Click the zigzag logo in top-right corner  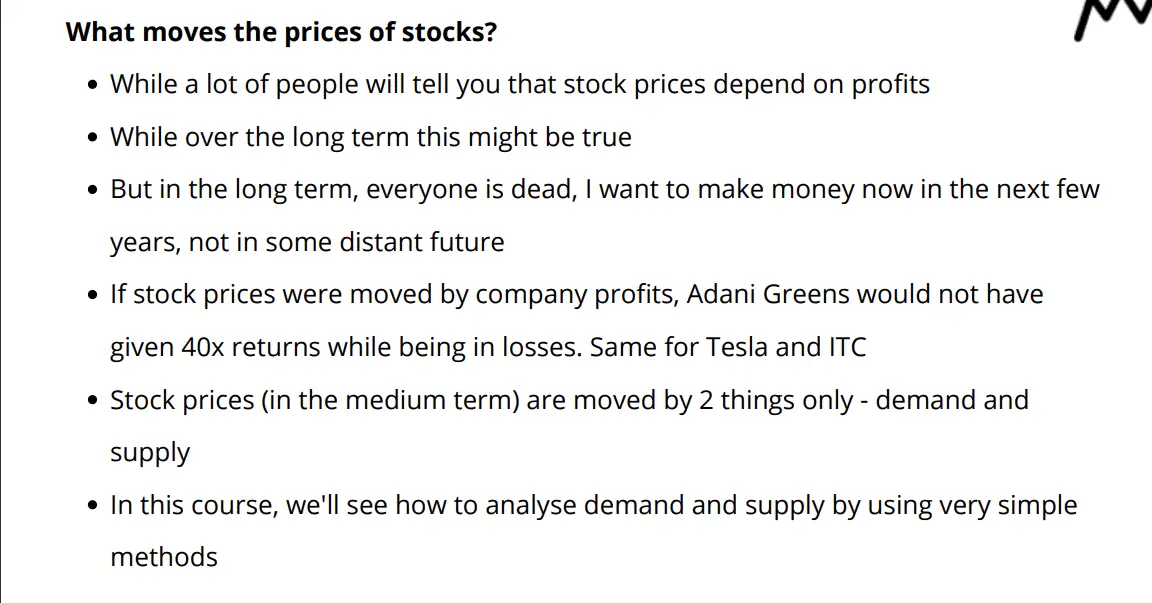pyautogui.click(x=1112, y=20)
